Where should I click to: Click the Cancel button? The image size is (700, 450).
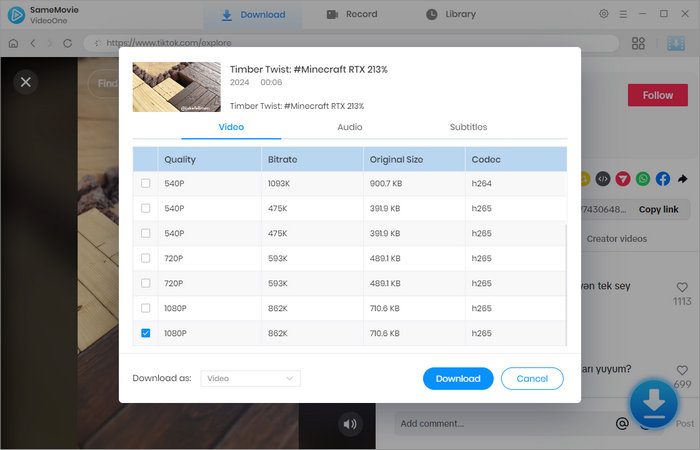point(532,379)
